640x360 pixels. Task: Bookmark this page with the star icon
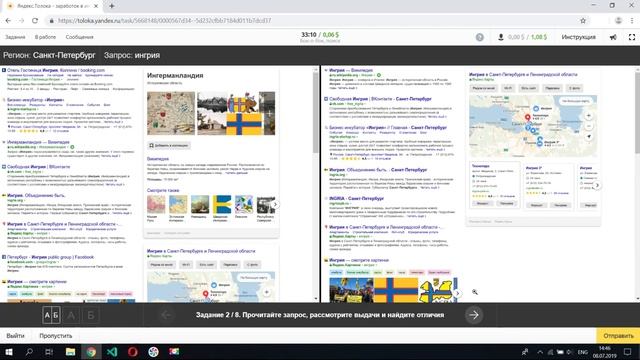pyautogui.click(x=583, y=20)
